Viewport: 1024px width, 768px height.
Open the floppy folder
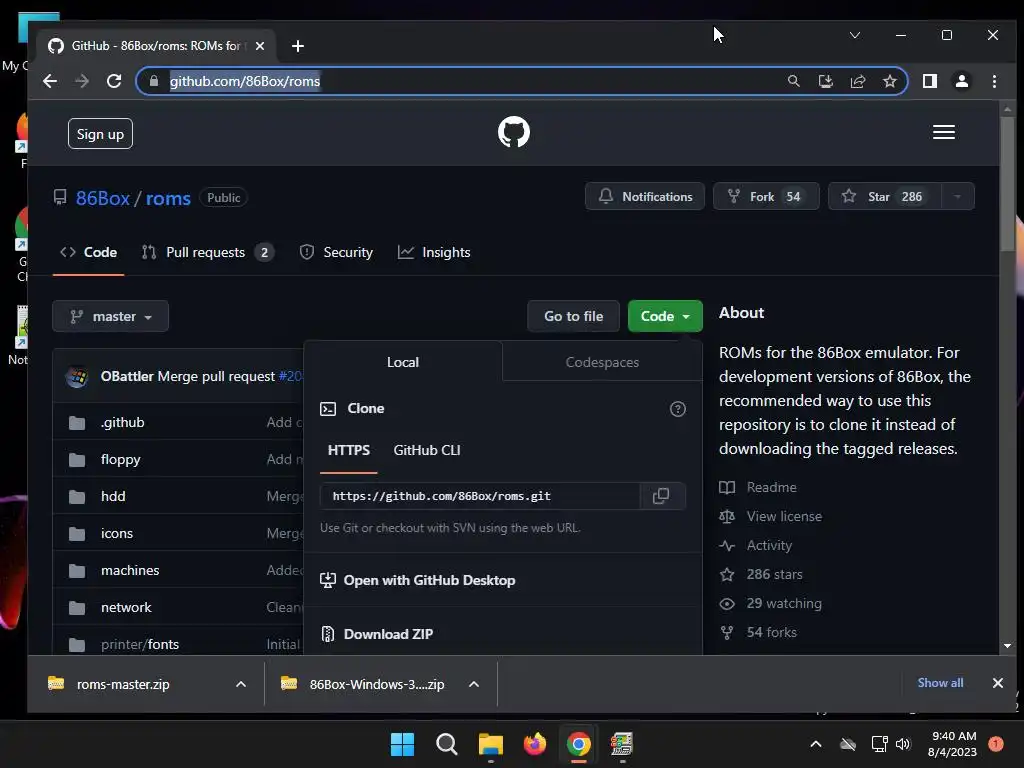point(121,460)
